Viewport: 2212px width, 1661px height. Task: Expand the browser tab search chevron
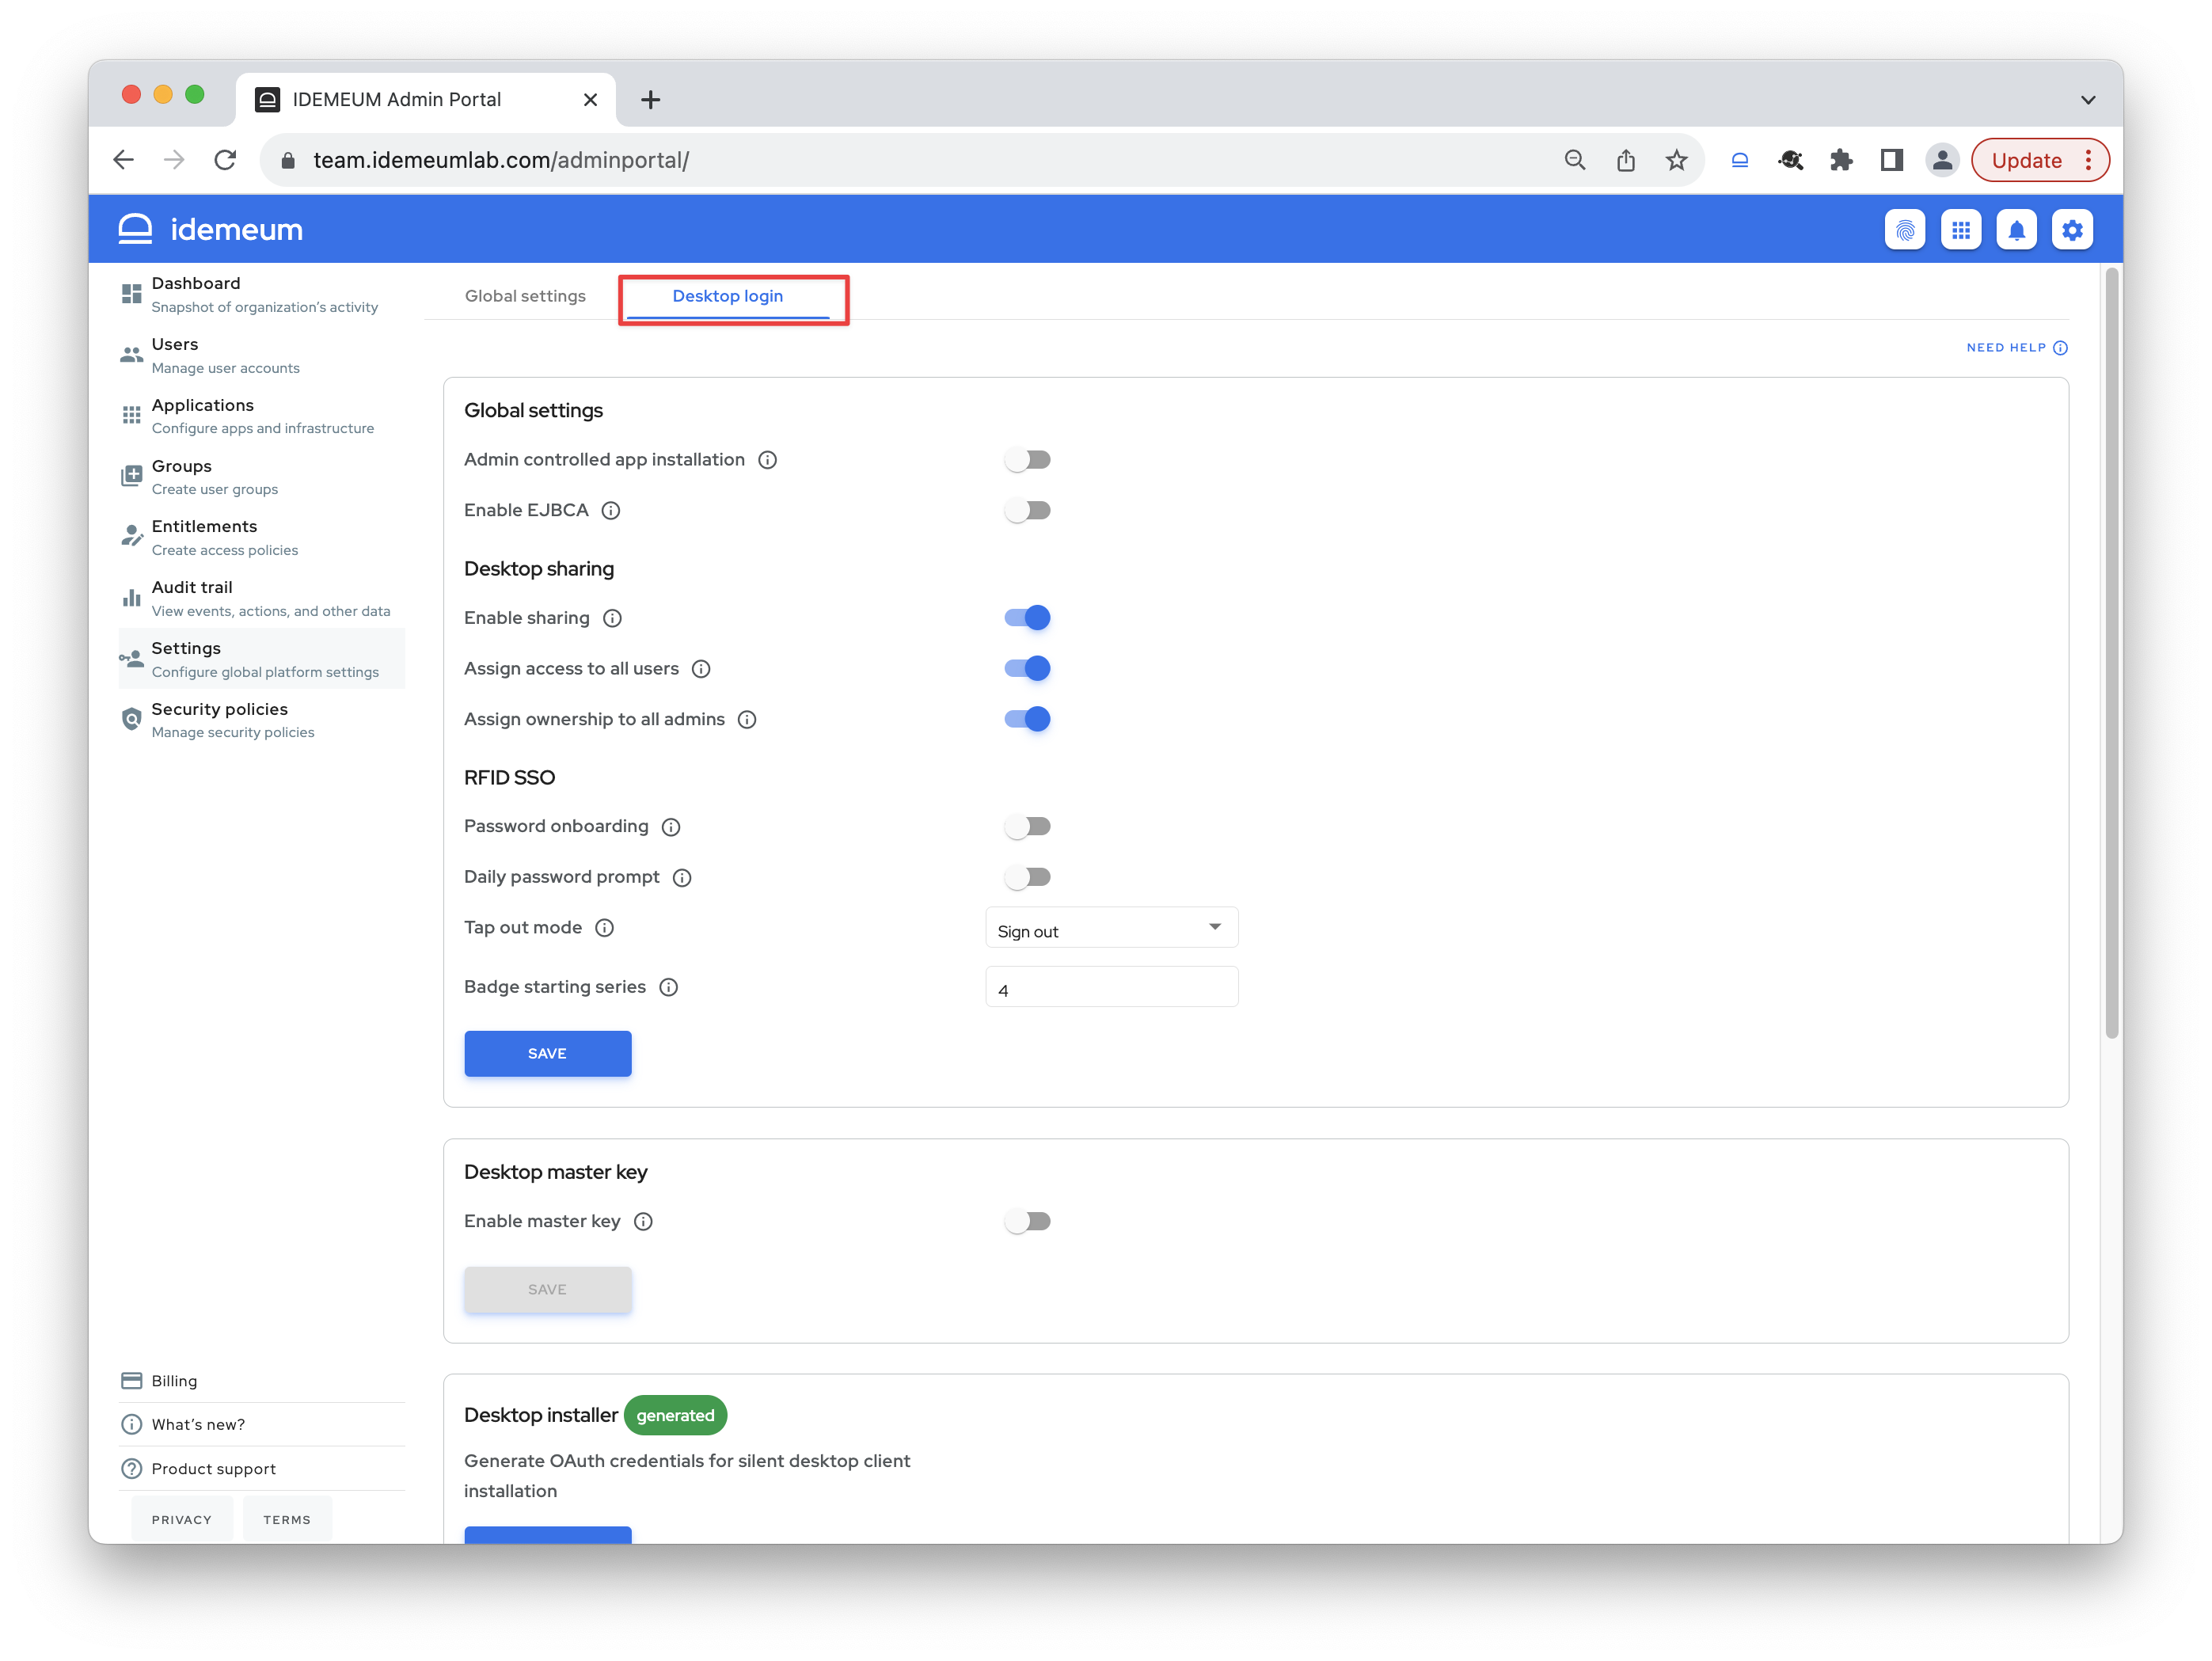pos(2088,100)
